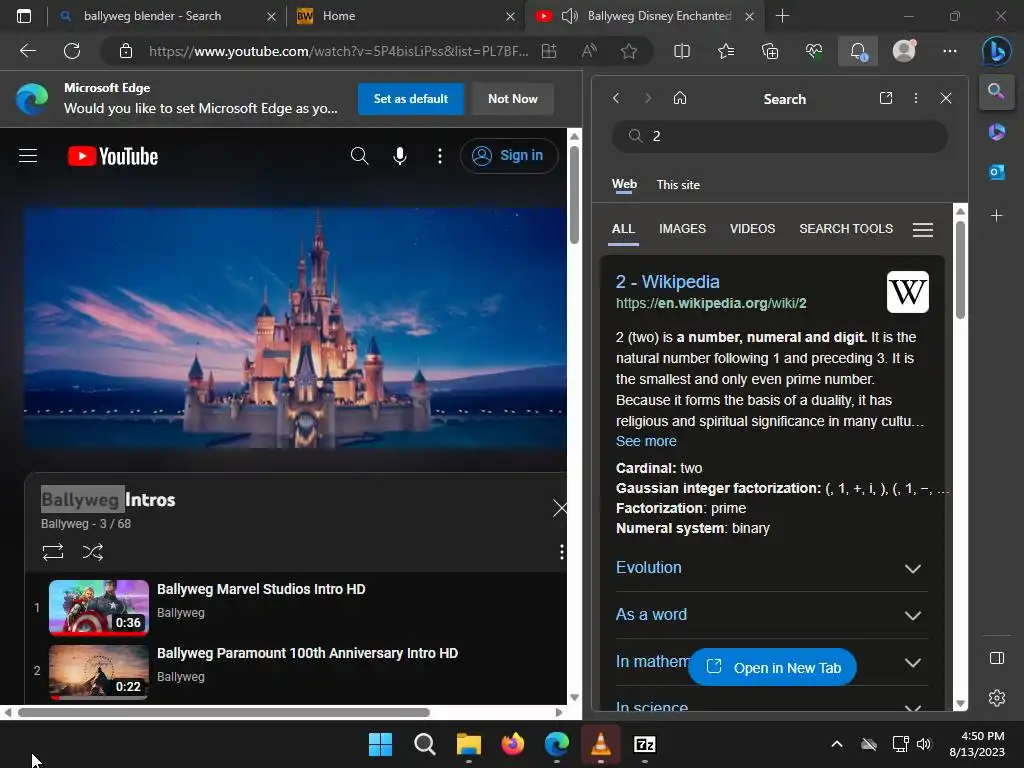Open sidebar settings gear icon
Image resolution: width=1024 pixels, height=768 pixels.
[997, 698]
